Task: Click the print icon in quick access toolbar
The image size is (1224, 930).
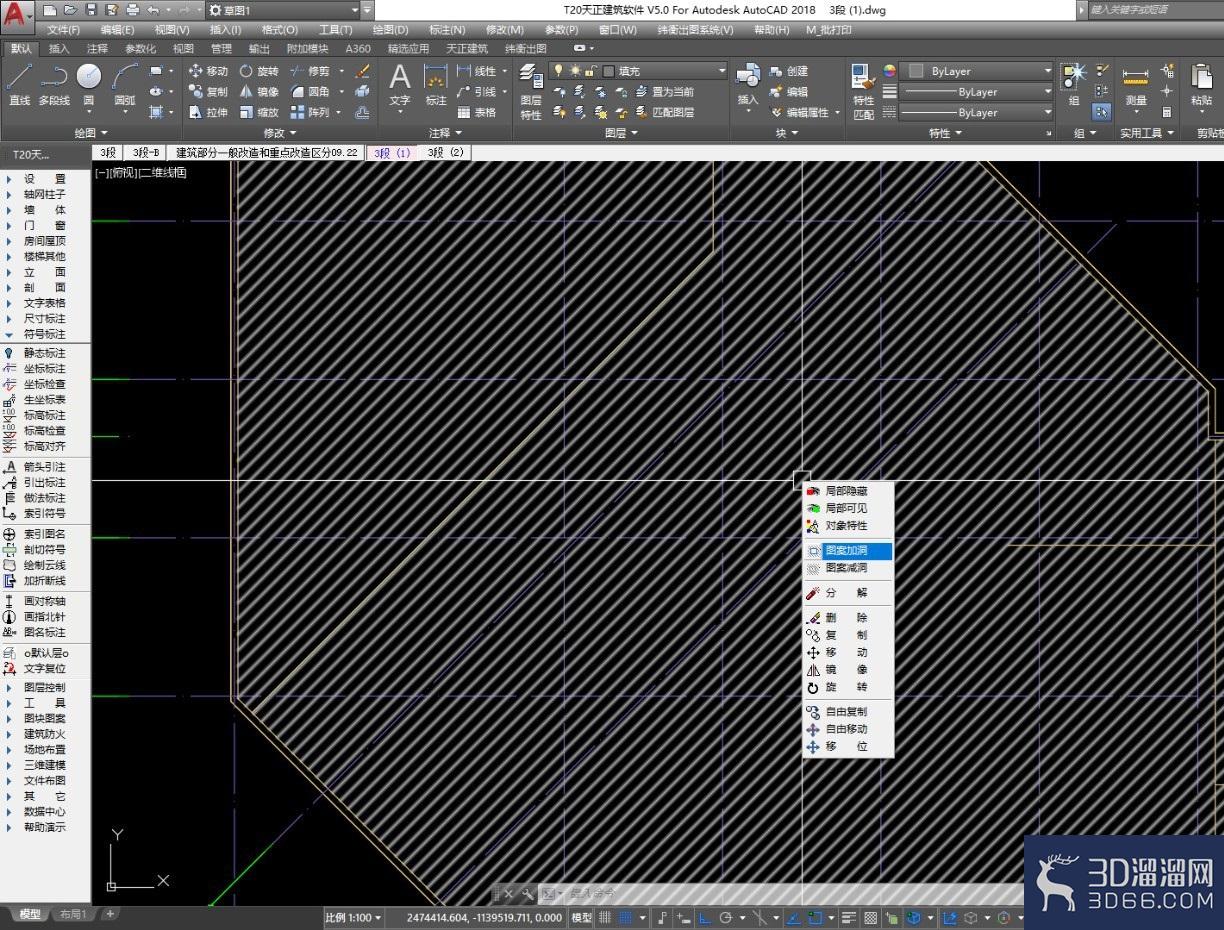Action: (133, 10)
